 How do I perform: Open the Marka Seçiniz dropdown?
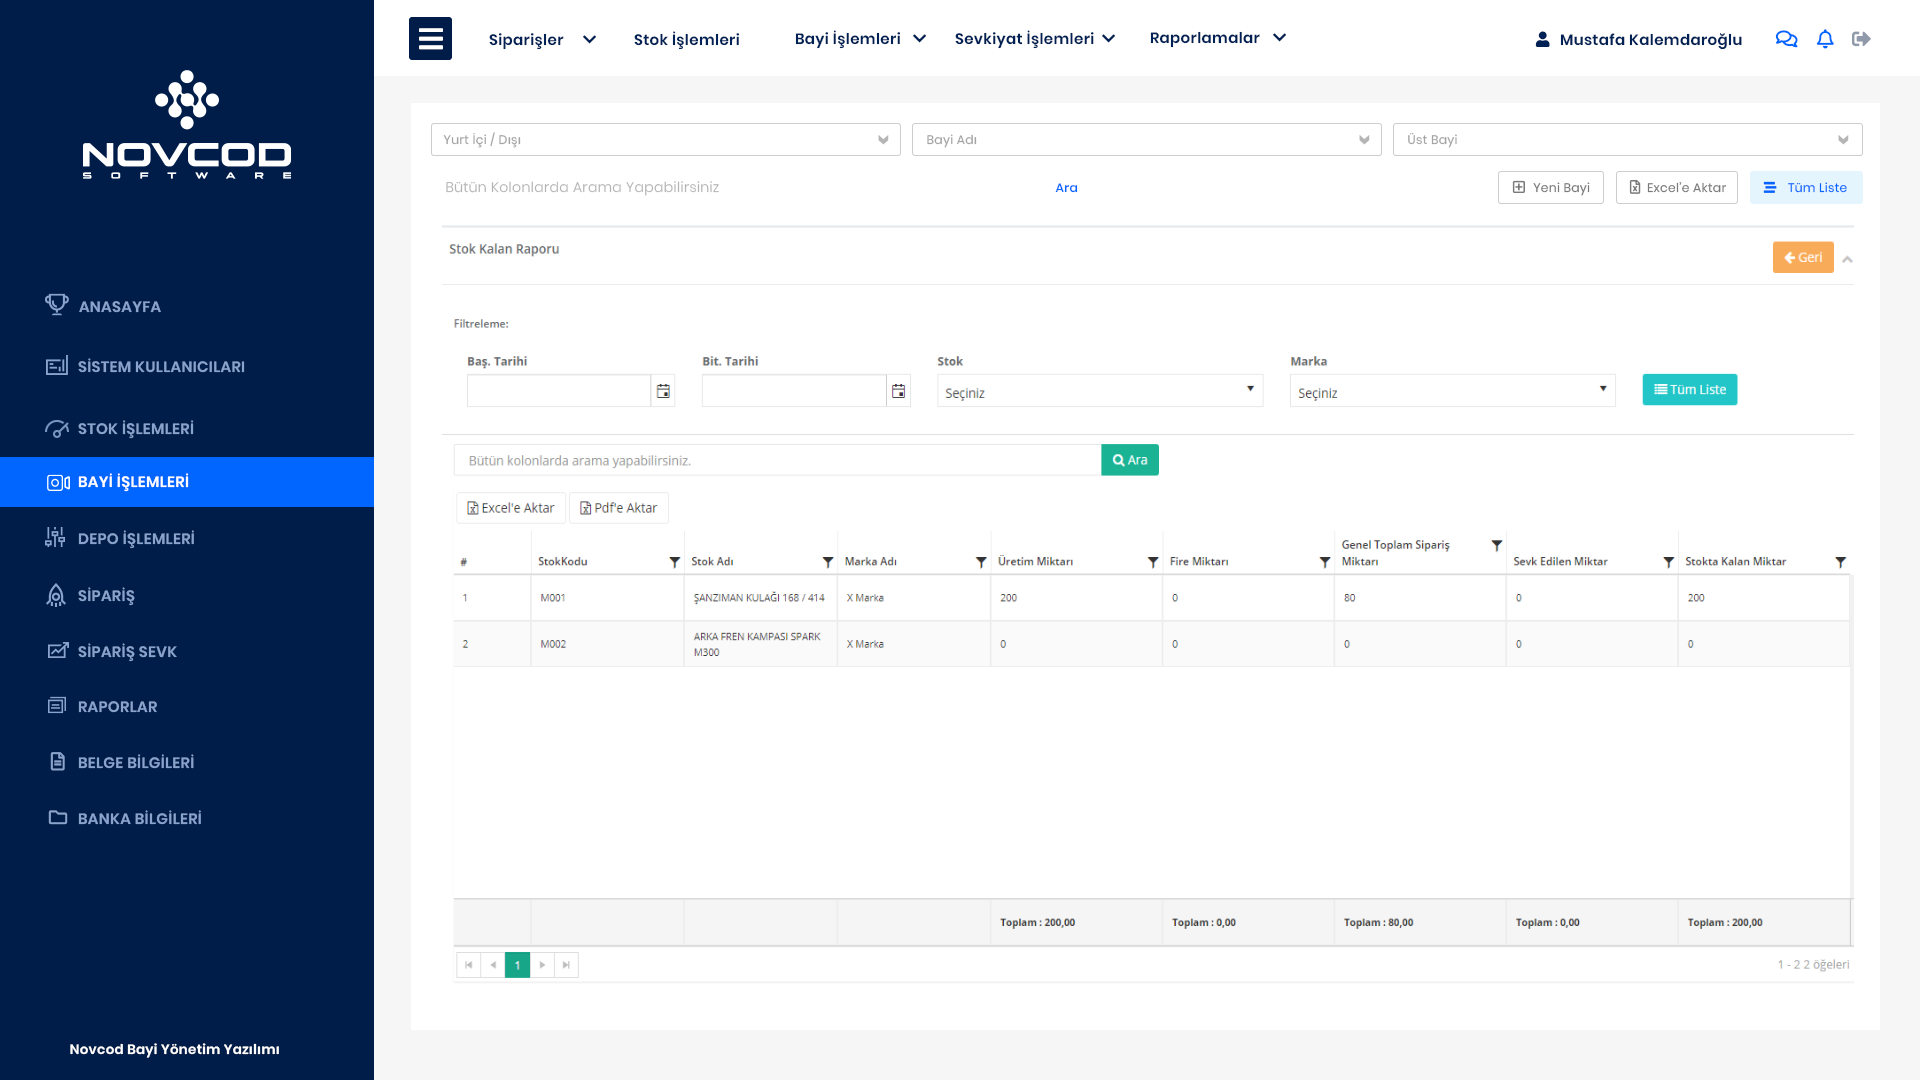pos(1452,391)
